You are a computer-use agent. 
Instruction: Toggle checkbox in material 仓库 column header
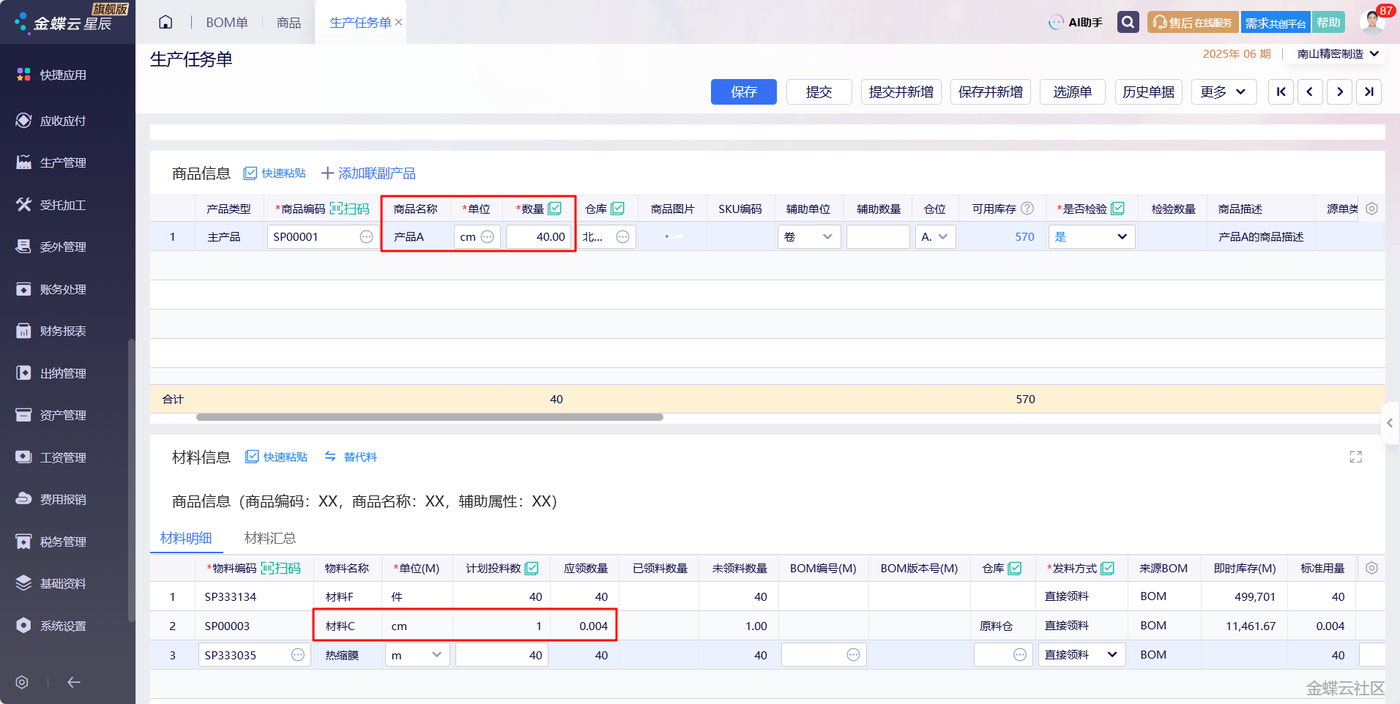[1015, 568]
